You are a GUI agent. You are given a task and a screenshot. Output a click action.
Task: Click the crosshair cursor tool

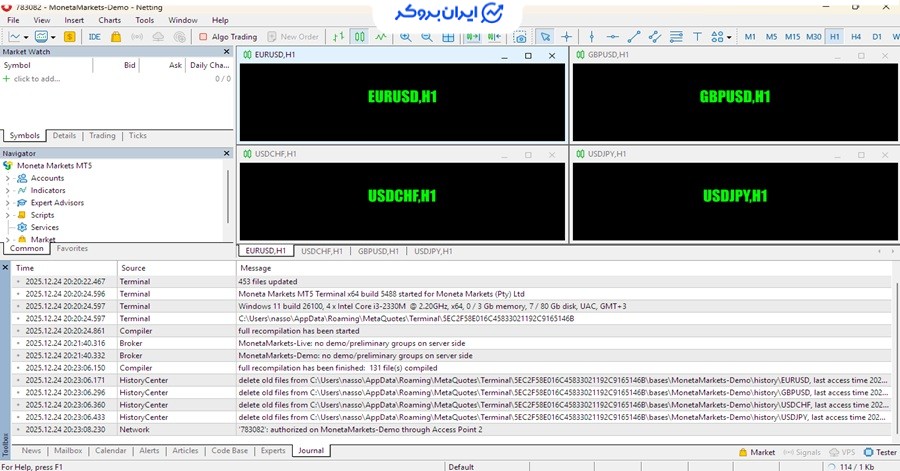point(566,37)
